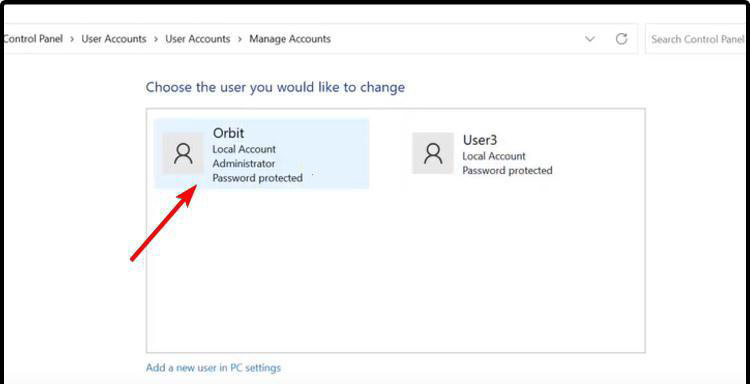Screen dimensions: 750x384
Task: Click in the Search Control Panel field
Action: point(697,39)
